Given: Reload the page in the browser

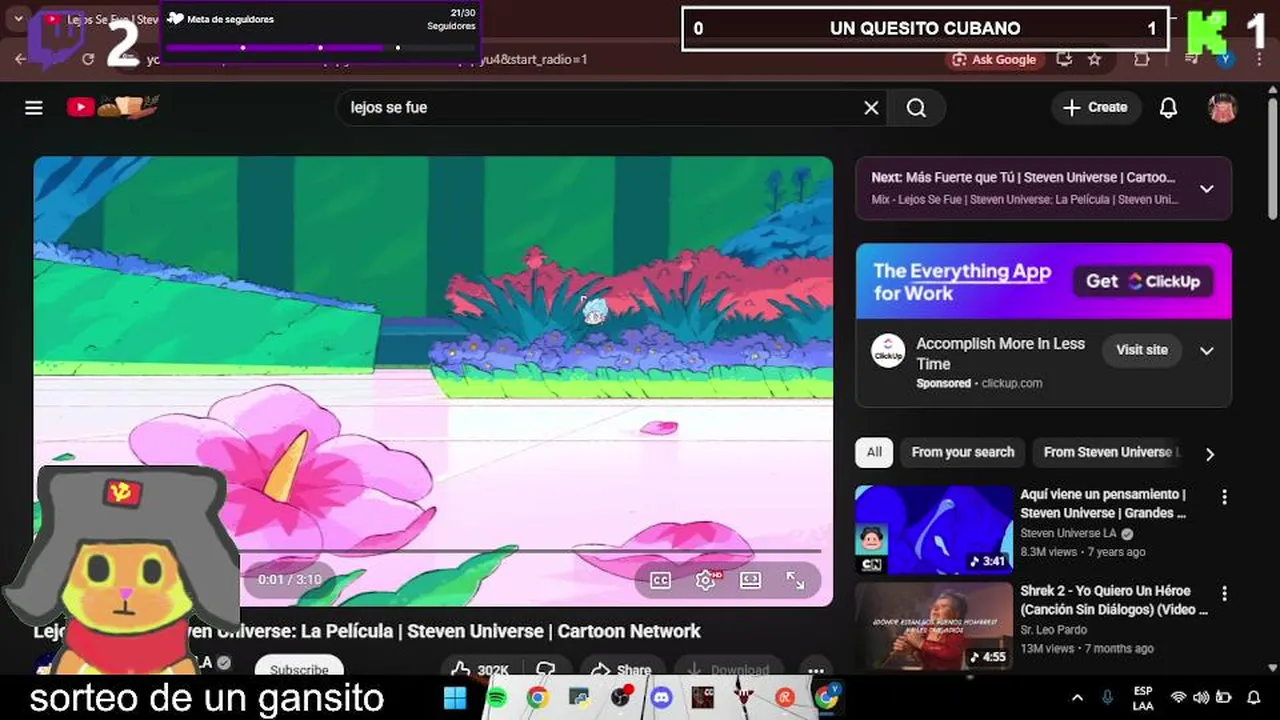Looking at the screenshot, I should [x=88, y=59].
